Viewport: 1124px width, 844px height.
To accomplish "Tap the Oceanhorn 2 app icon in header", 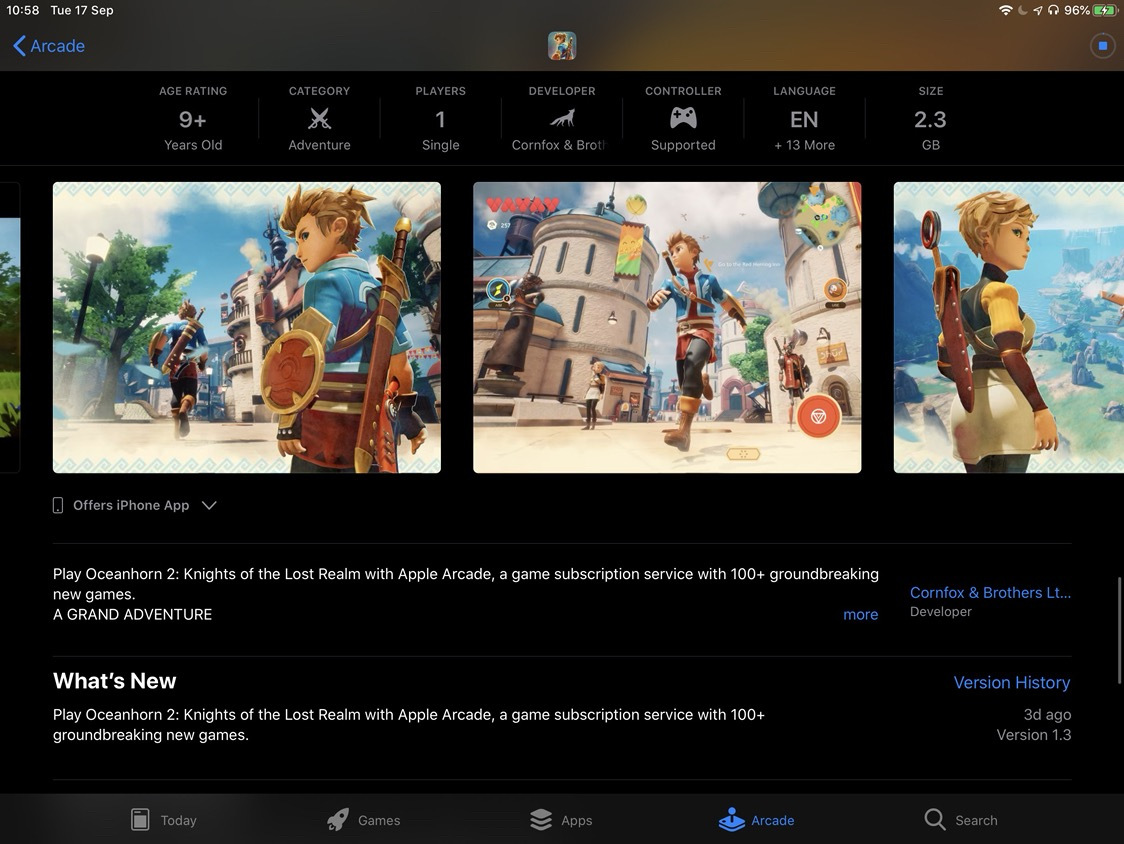I will tap(562, 46).
